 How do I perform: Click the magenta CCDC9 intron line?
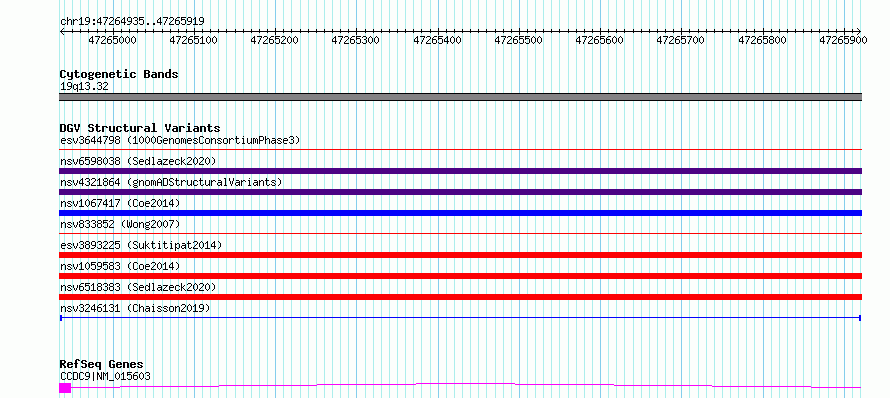(467, 385)
